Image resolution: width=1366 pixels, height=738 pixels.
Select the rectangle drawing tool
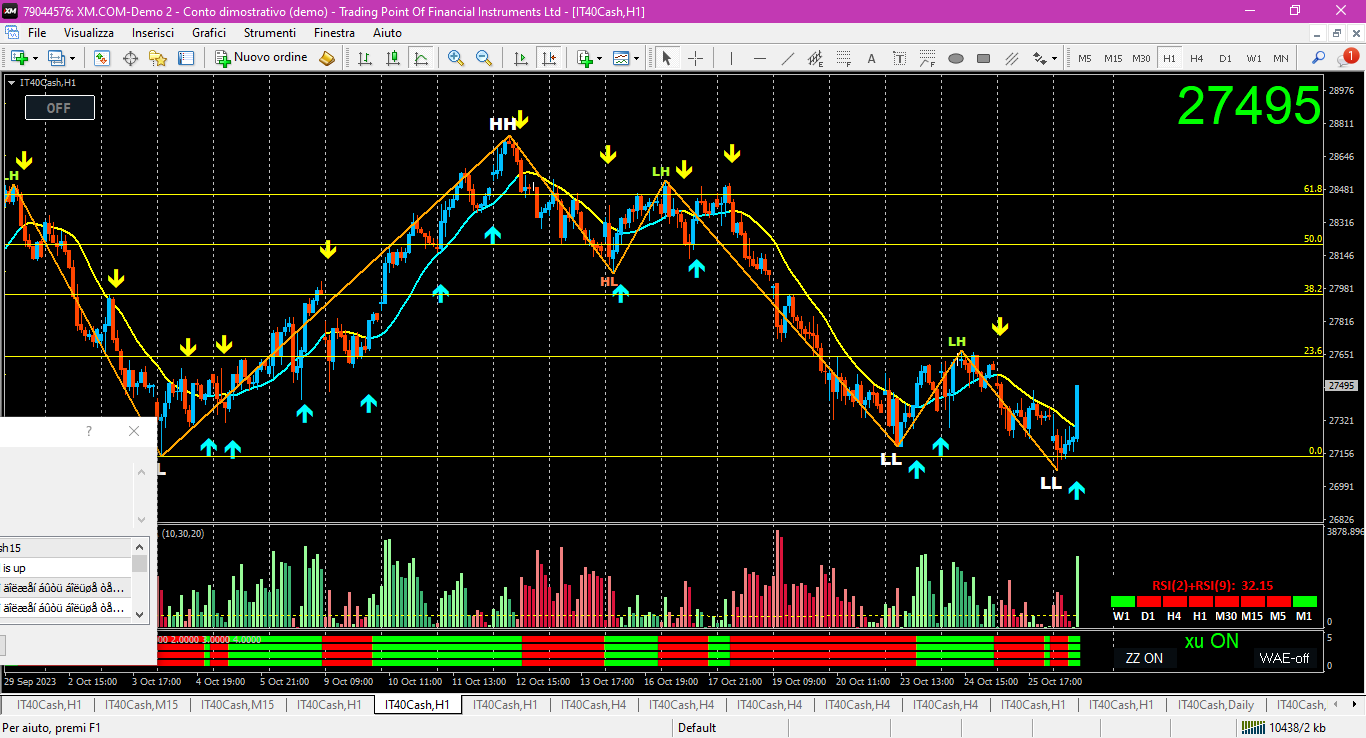point(984,58)
